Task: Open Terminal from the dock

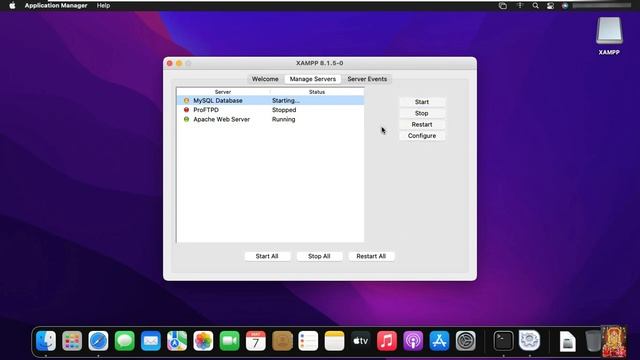Action: (x=503, y=340)
